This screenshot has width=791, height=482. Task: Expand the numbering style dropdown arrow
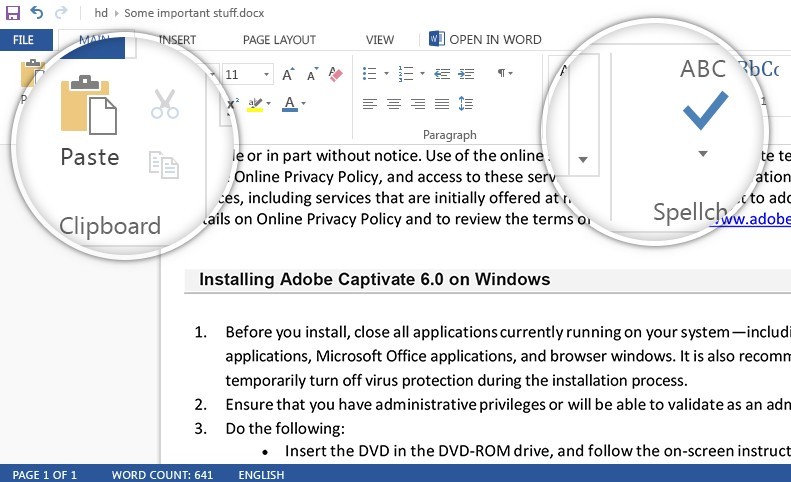(422, 74)
